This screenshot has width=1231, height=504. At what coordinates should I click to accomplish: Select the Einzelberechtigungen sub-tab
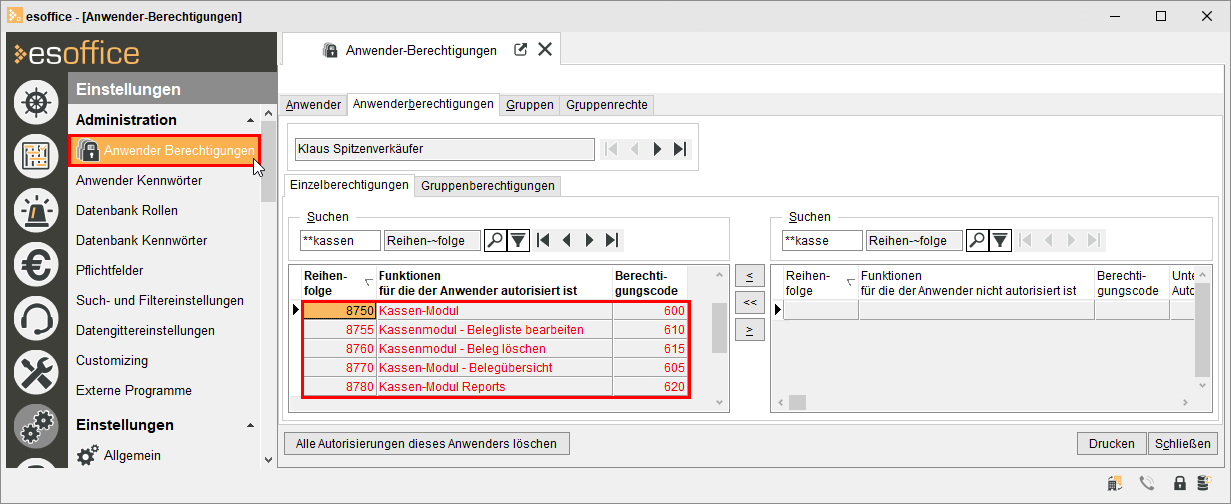[x=349, y=185]
